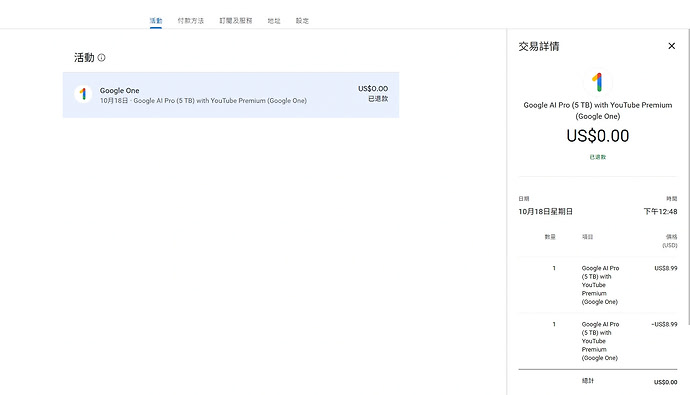Click the large US$0.00 total in details panel
Viewport: 690px width, 395px height.
pos(598,136)
